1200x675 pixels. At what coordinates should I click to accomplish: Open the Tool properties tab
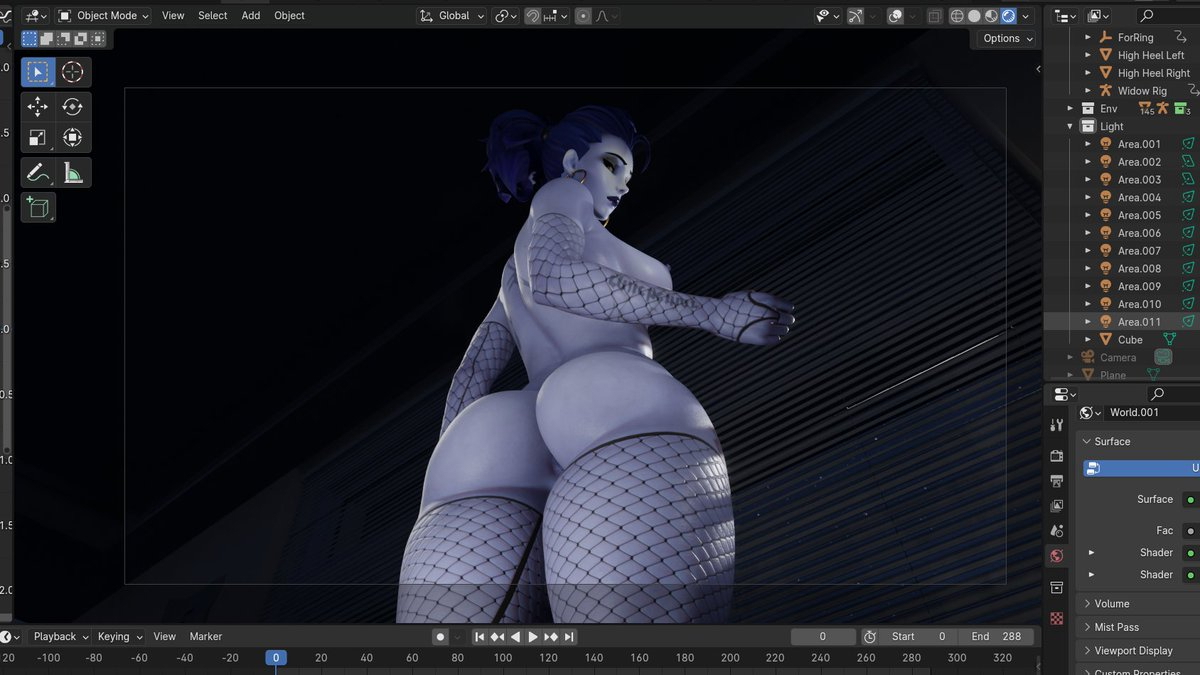1057,425
